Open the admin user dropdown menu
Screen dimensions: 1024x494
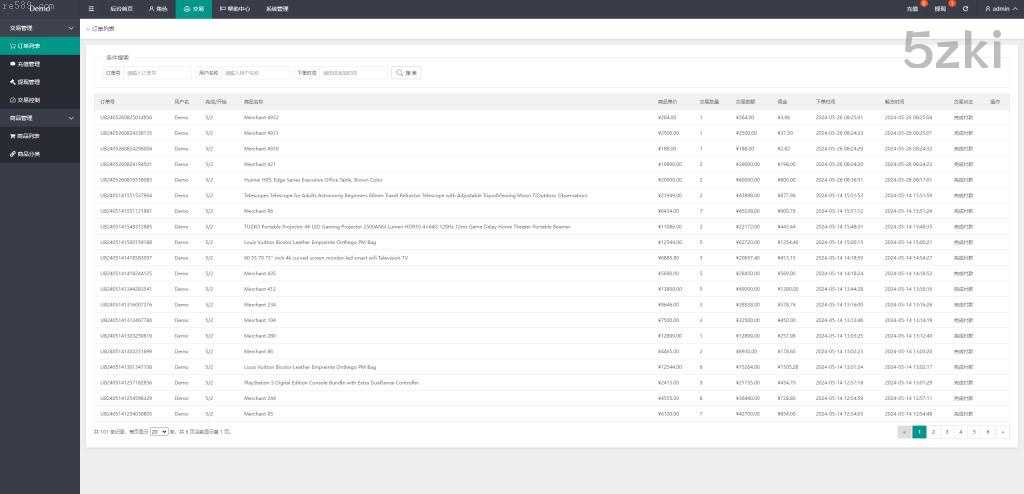[x=998, y=8]
